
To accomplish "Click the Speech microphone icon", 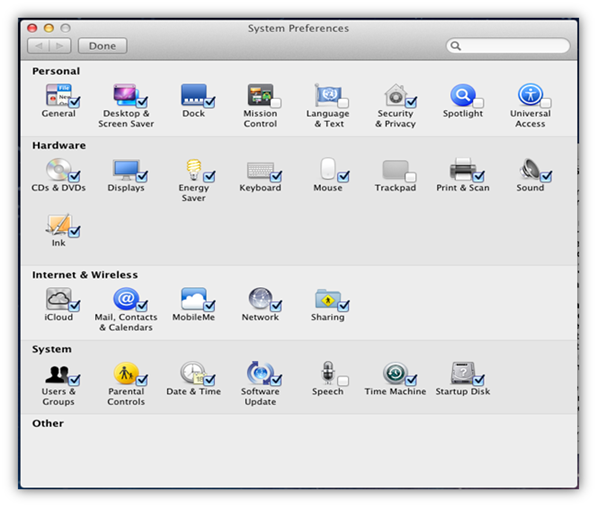I will tap(327, 373).
